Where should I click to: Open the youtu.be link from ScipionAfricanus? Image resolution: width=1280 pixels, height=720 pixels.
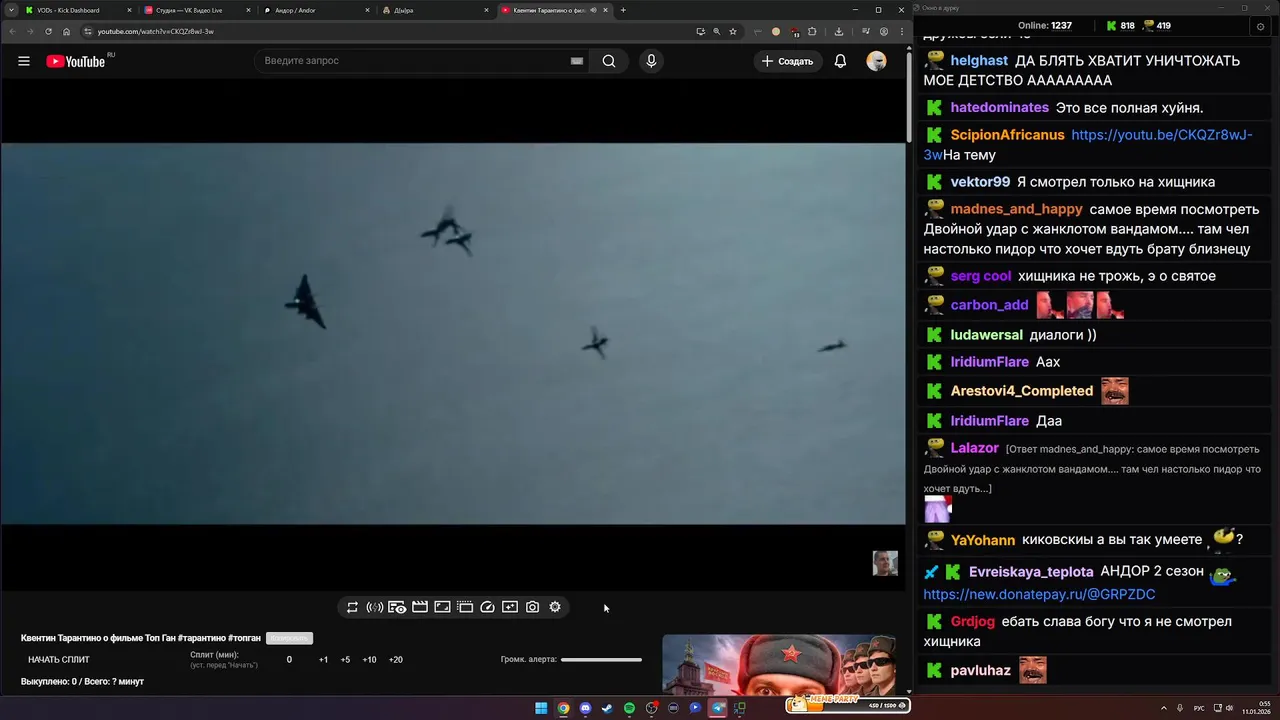(x=1088, y=145)
